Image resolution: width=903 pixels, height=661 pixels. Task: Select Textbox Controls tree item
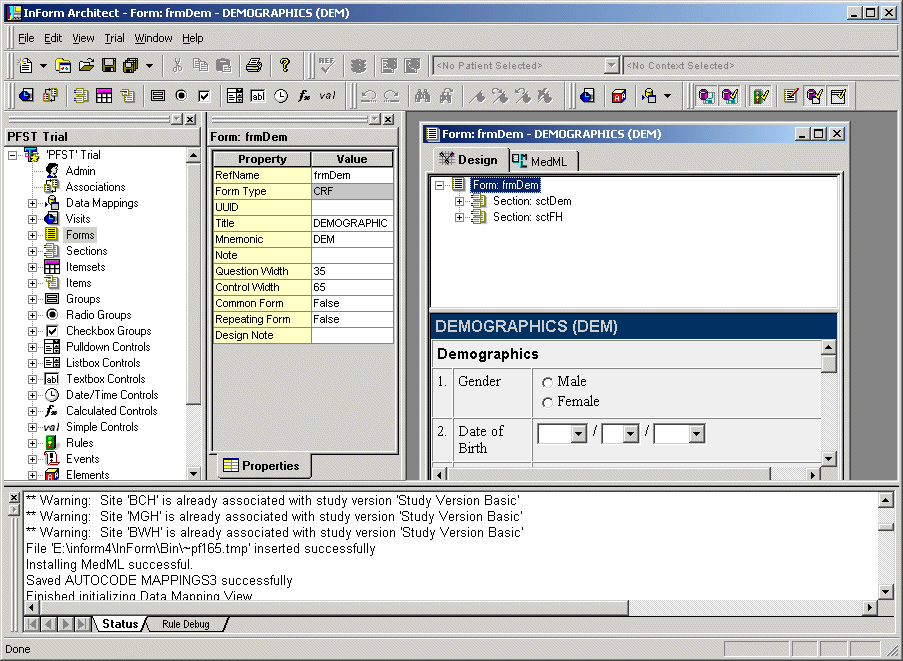[x=105, y=379]
